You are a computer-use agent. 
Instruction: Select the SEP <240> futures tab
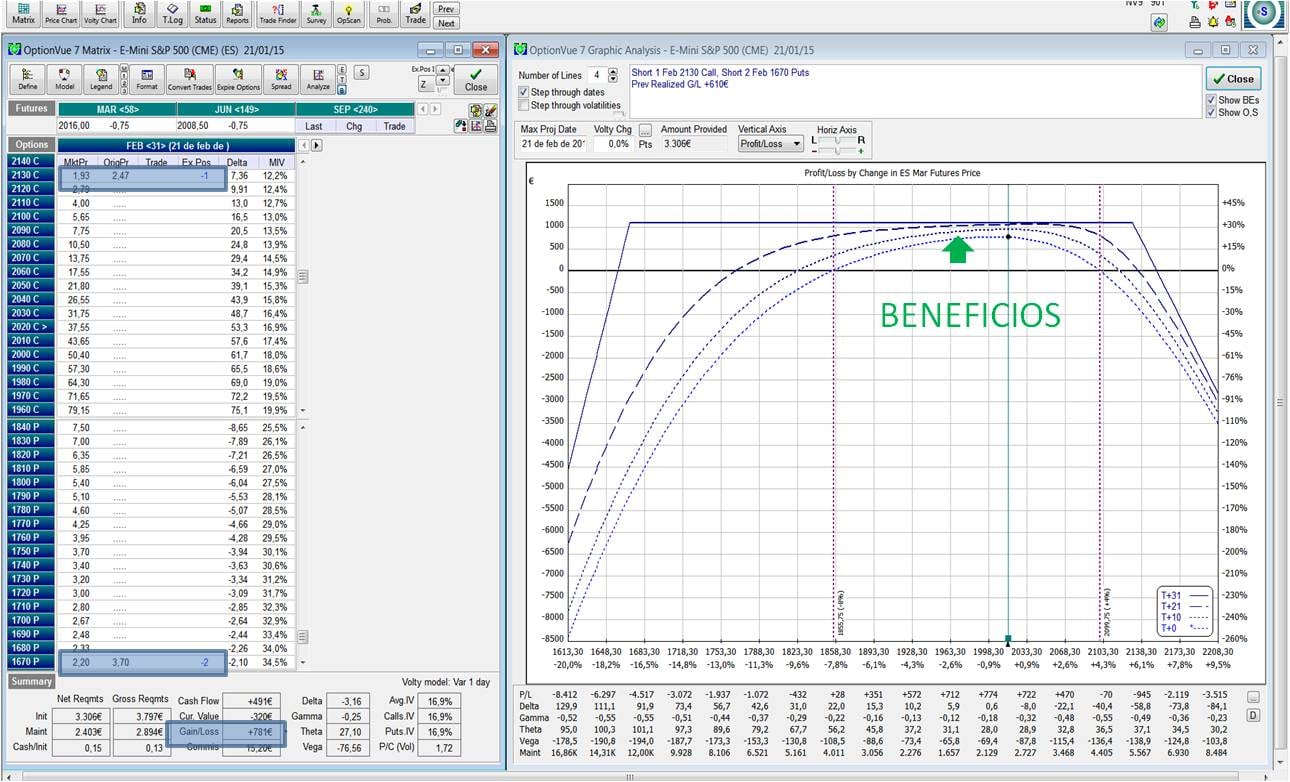click(354, 109)
